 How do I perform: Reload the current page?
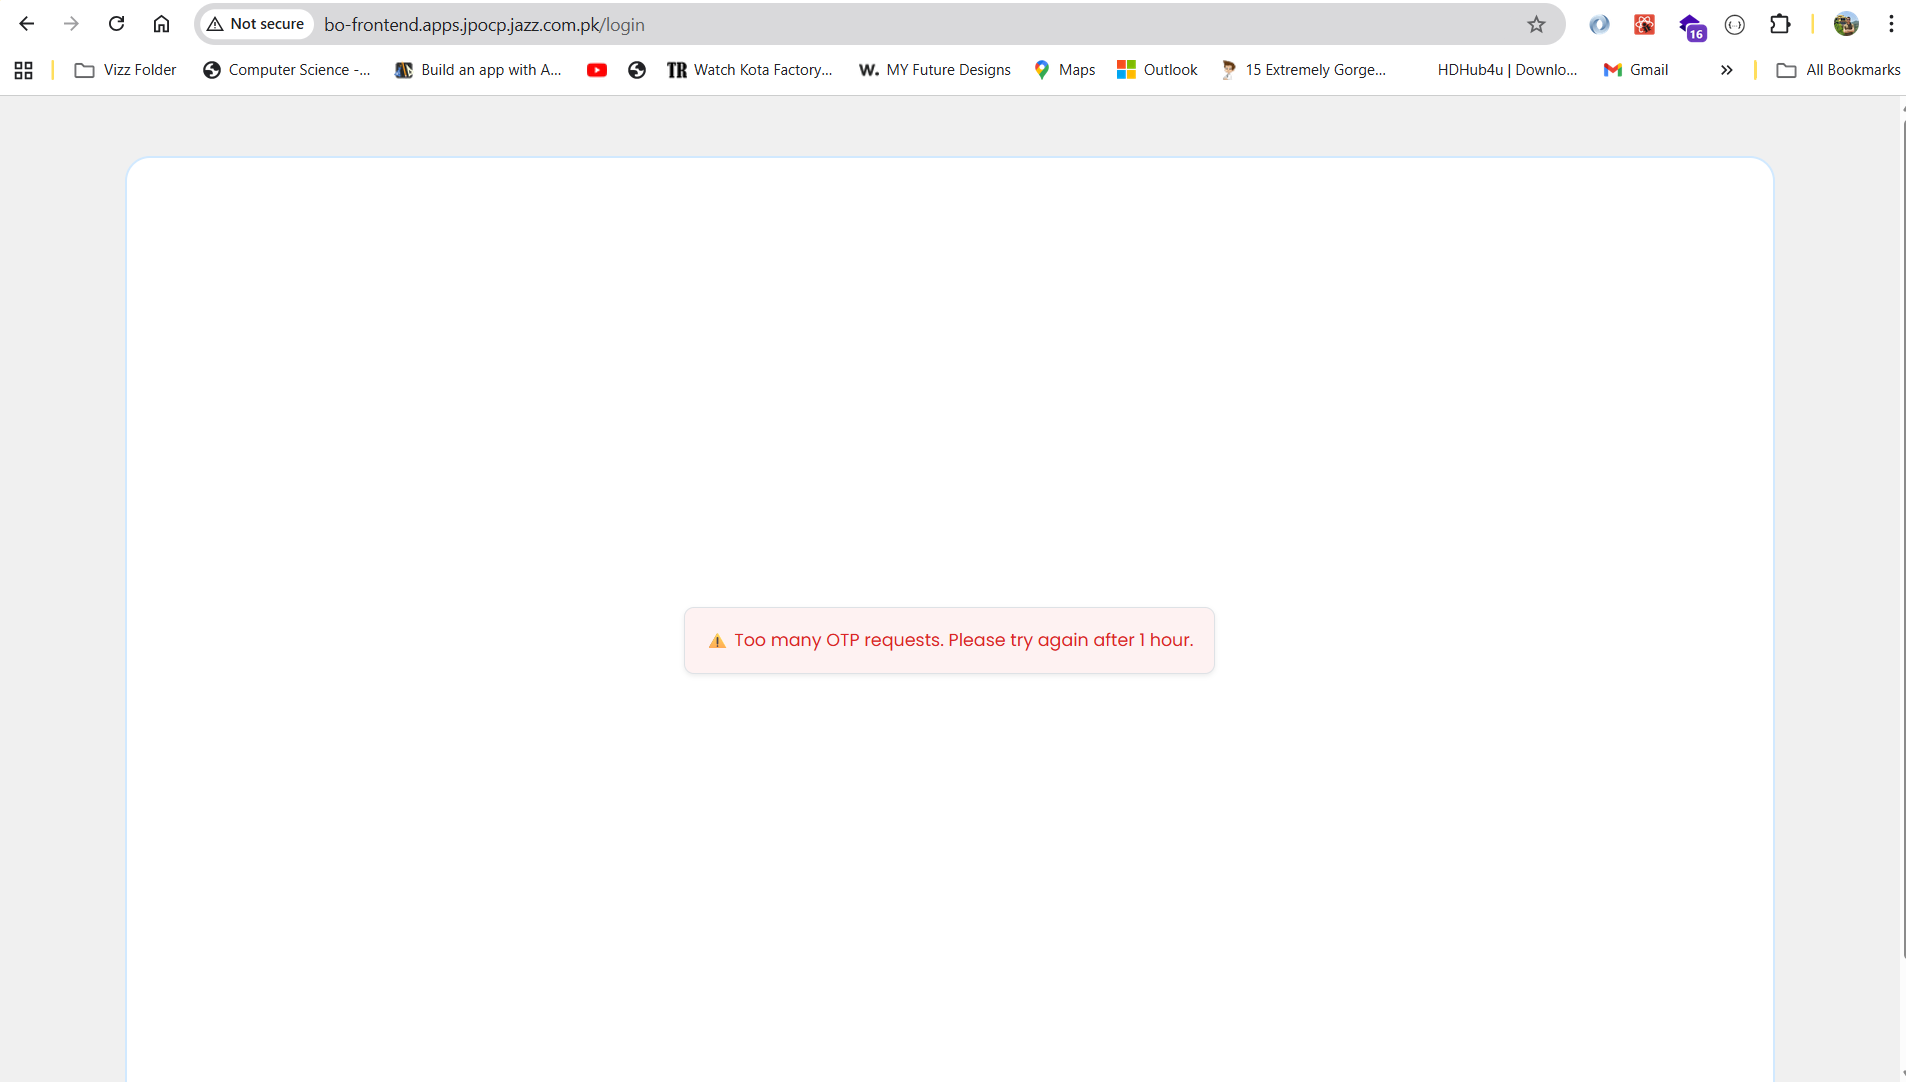click(116, 24)
